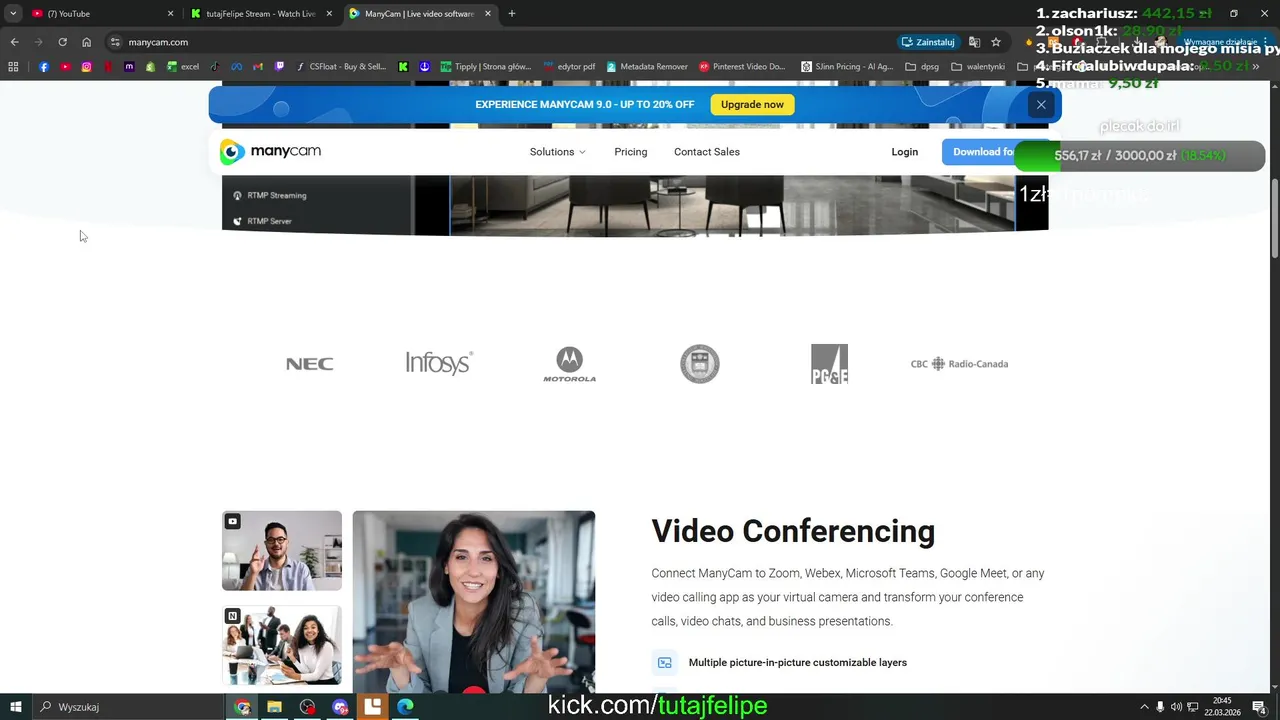Click the Wyszukaj taskbar search box
The image size is (1280, 720).
(x=128, y=707)
